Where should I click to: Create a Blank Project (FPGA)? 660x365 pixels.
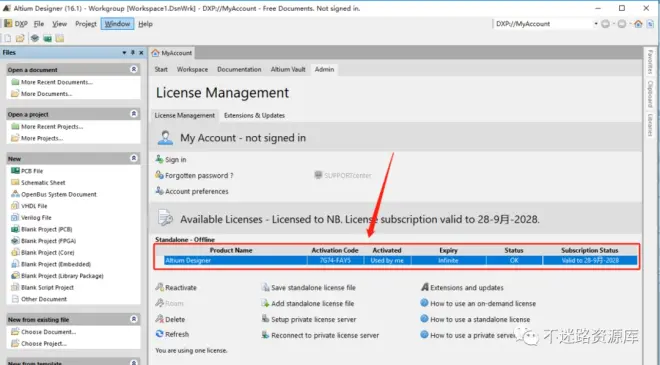tap(48, 241)
